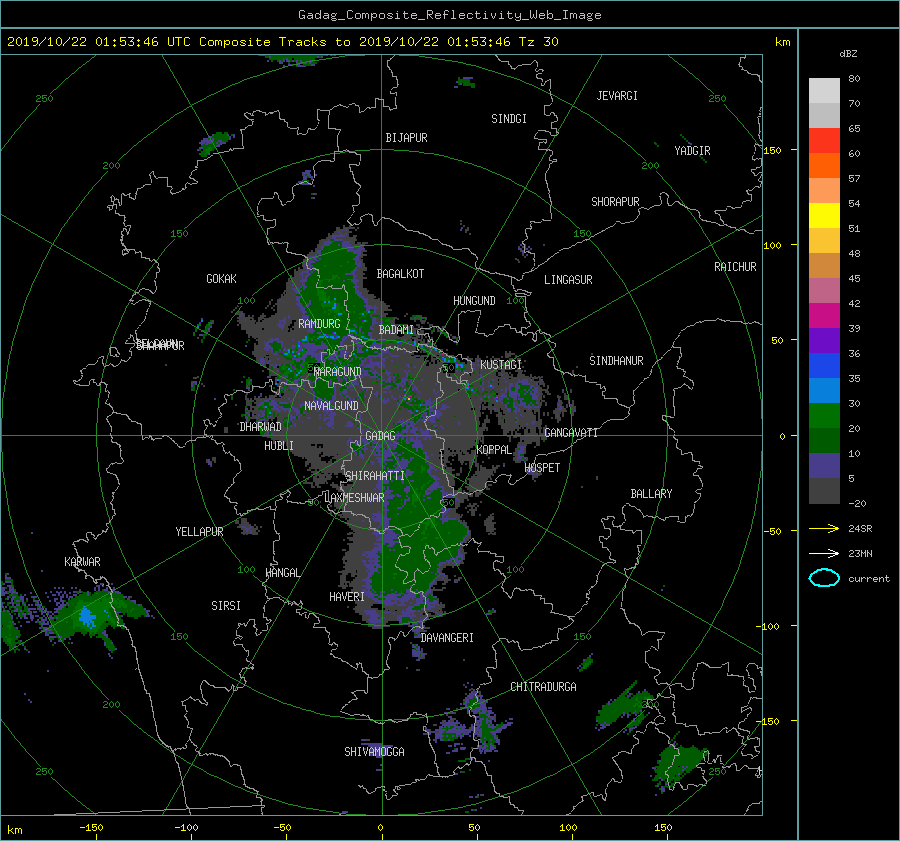This screenshot has height=841, width=900.
Task: Click the 'NARAGUND' city label
Action: pyautogui.click(x=338, y=372)
